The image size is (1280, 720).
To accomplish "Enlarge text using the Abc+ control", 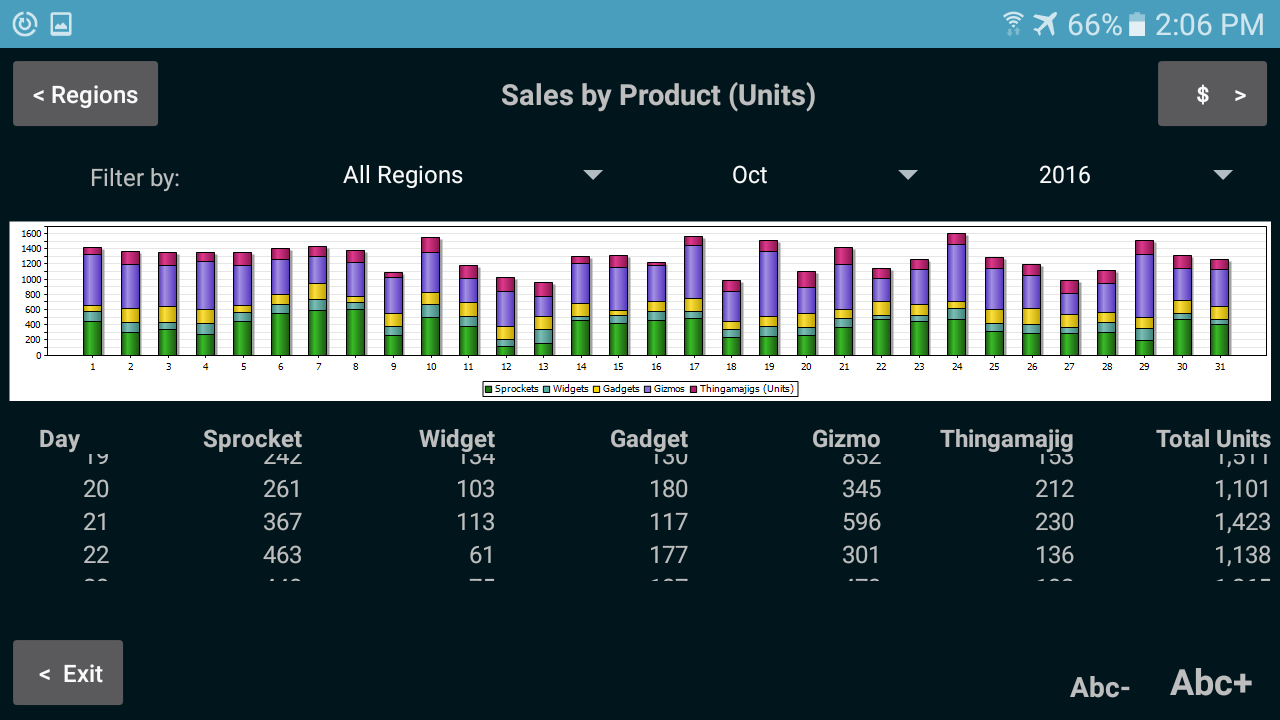I will coord(1210,682).
